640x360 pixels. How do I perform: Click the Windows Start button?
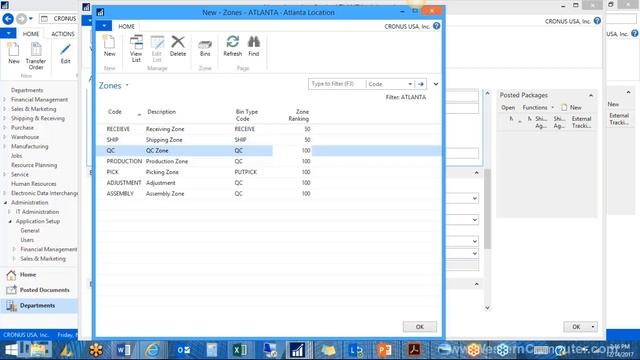pos(11,350)
